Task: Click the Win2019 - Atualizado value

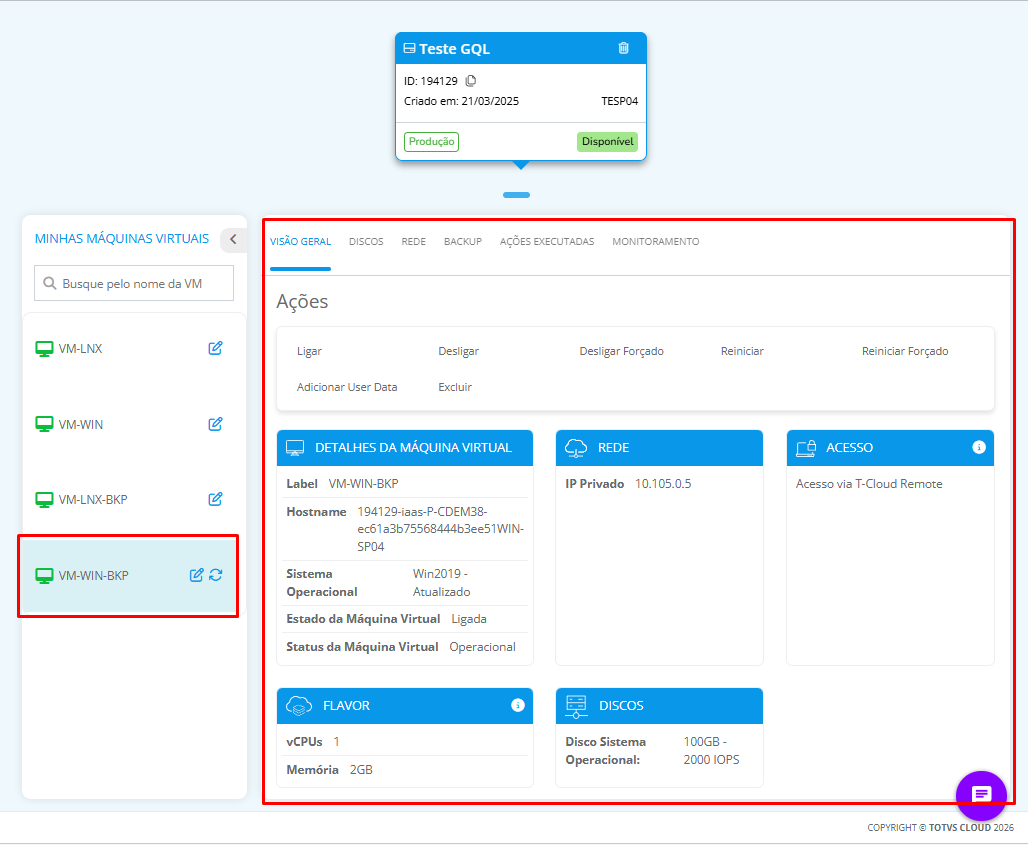Action: (441, 583)
